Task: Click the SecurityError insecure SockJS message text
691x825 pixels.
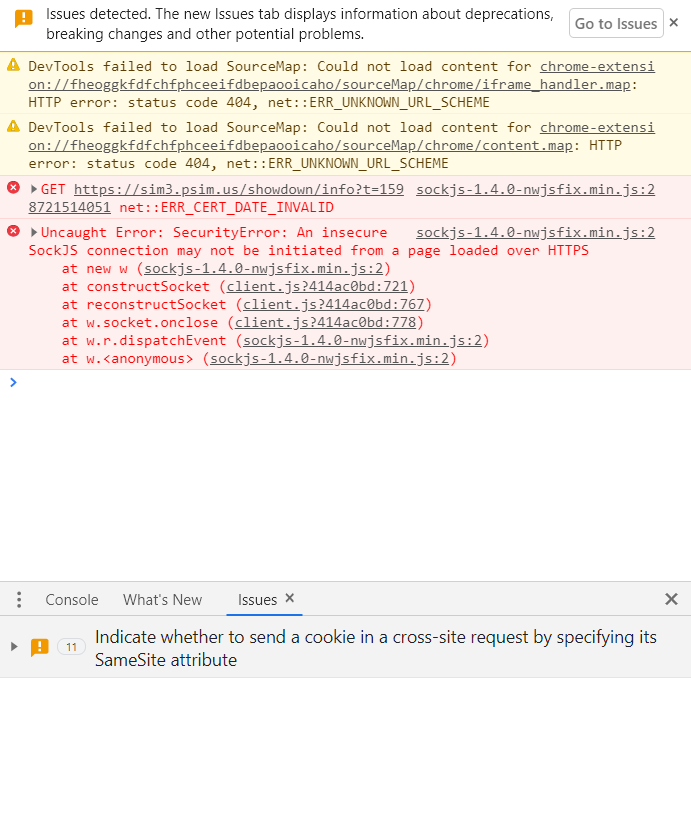Action: pyautogui.click(x=308, y=241)
